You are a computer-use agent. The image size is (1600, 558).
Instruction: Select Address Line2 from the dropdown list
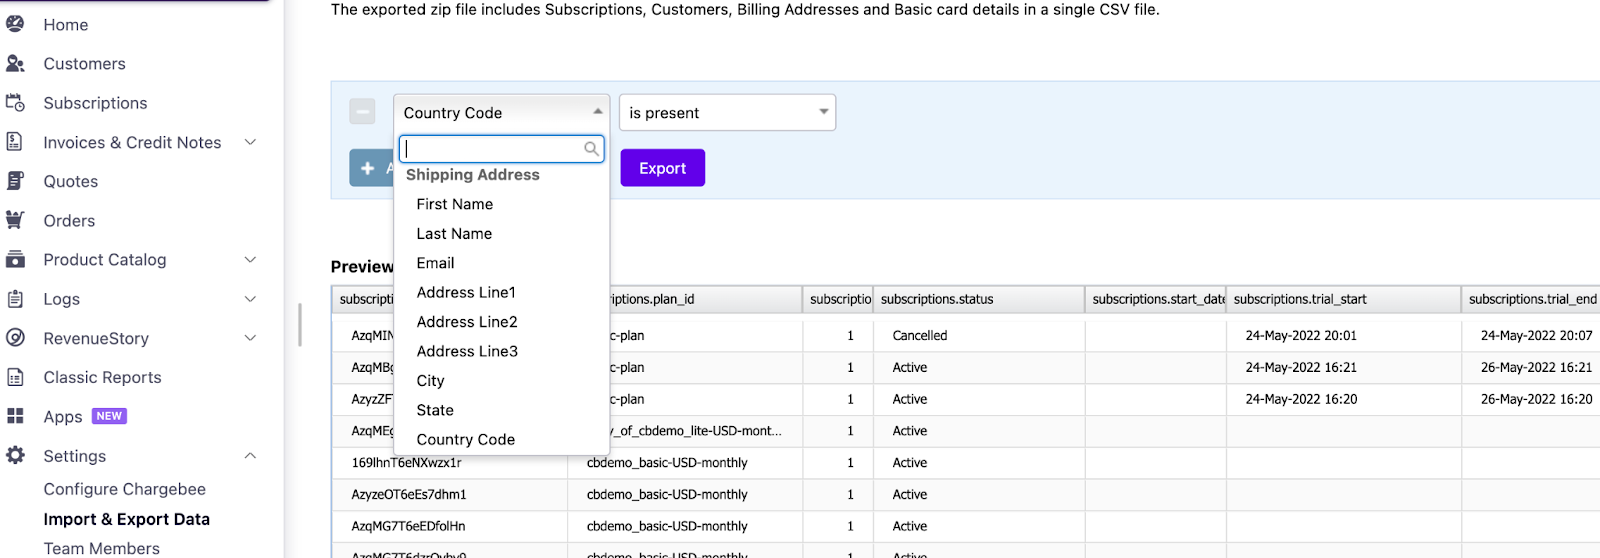tap(467, 322)
